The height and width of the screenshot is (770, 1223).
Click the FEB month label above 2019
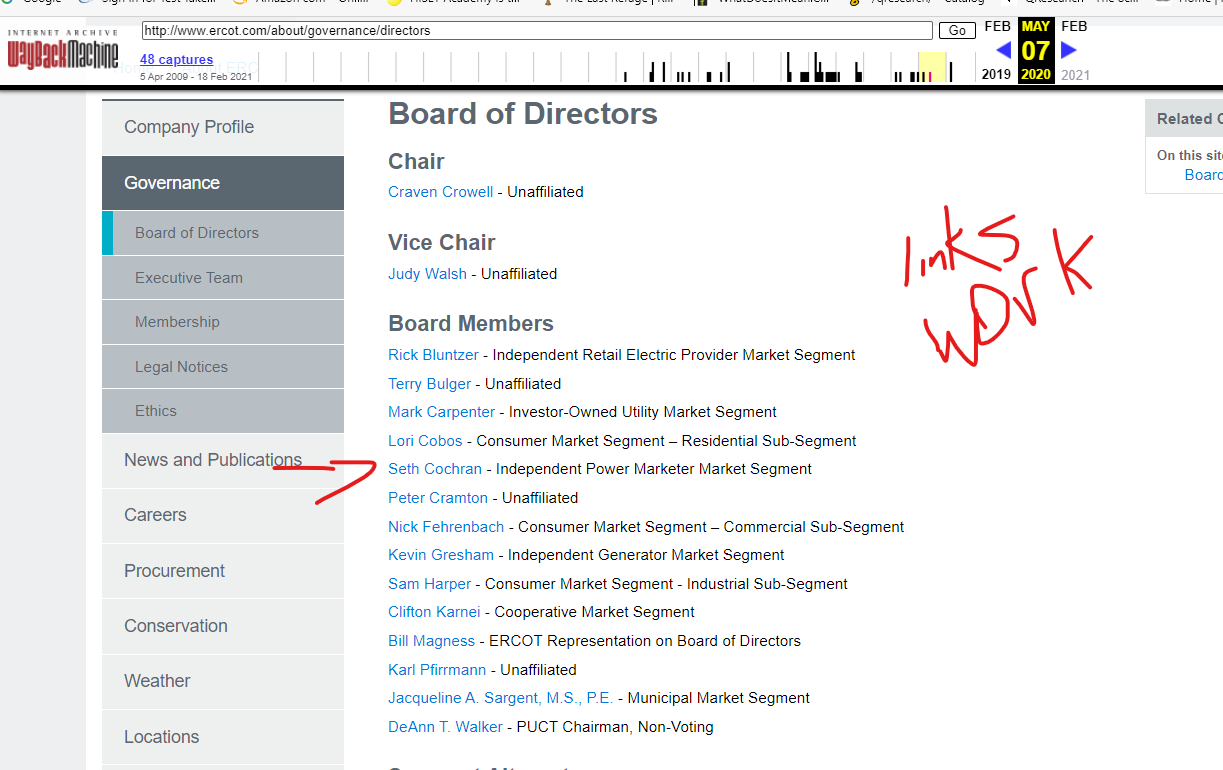point(997,27)
